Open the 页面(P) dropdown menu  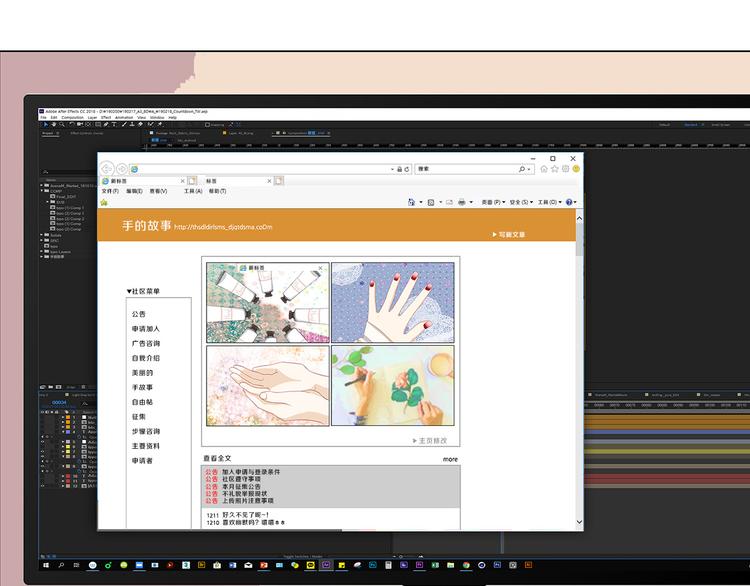492,202
